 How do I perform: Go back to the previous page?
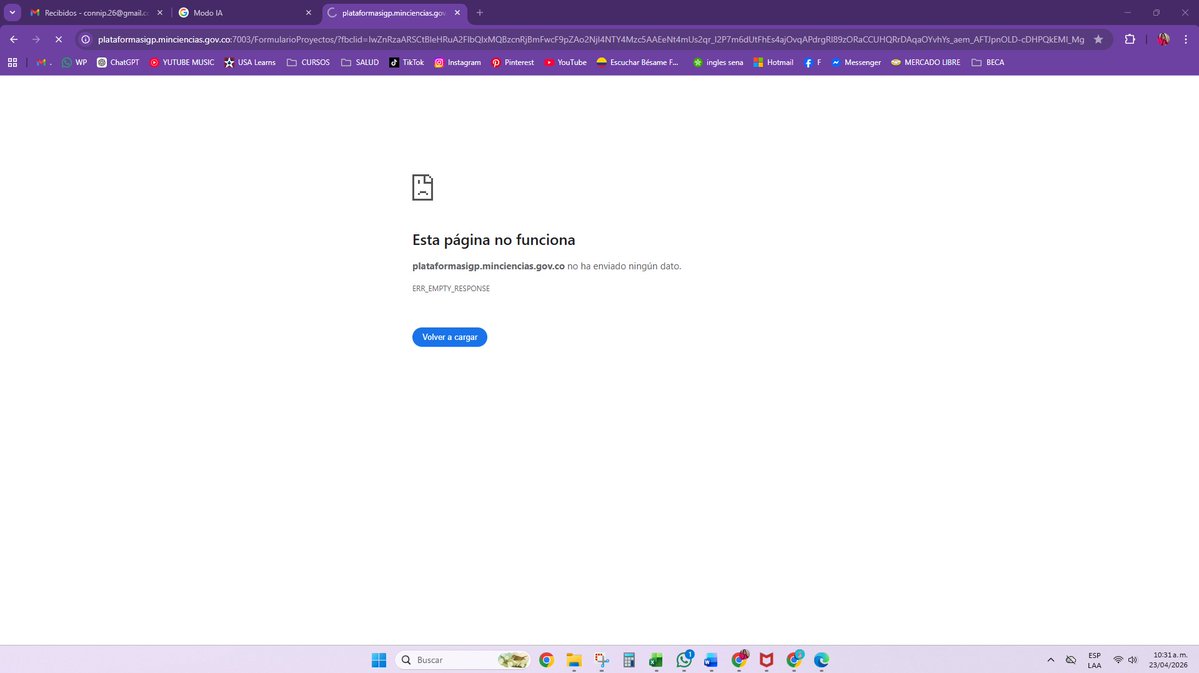point(14,39)
